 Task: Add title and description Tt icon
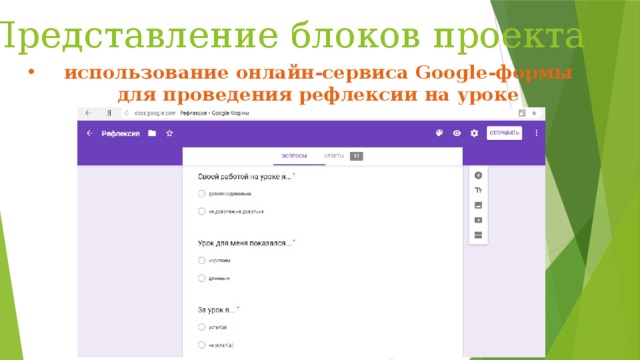(x=478, y=190)
